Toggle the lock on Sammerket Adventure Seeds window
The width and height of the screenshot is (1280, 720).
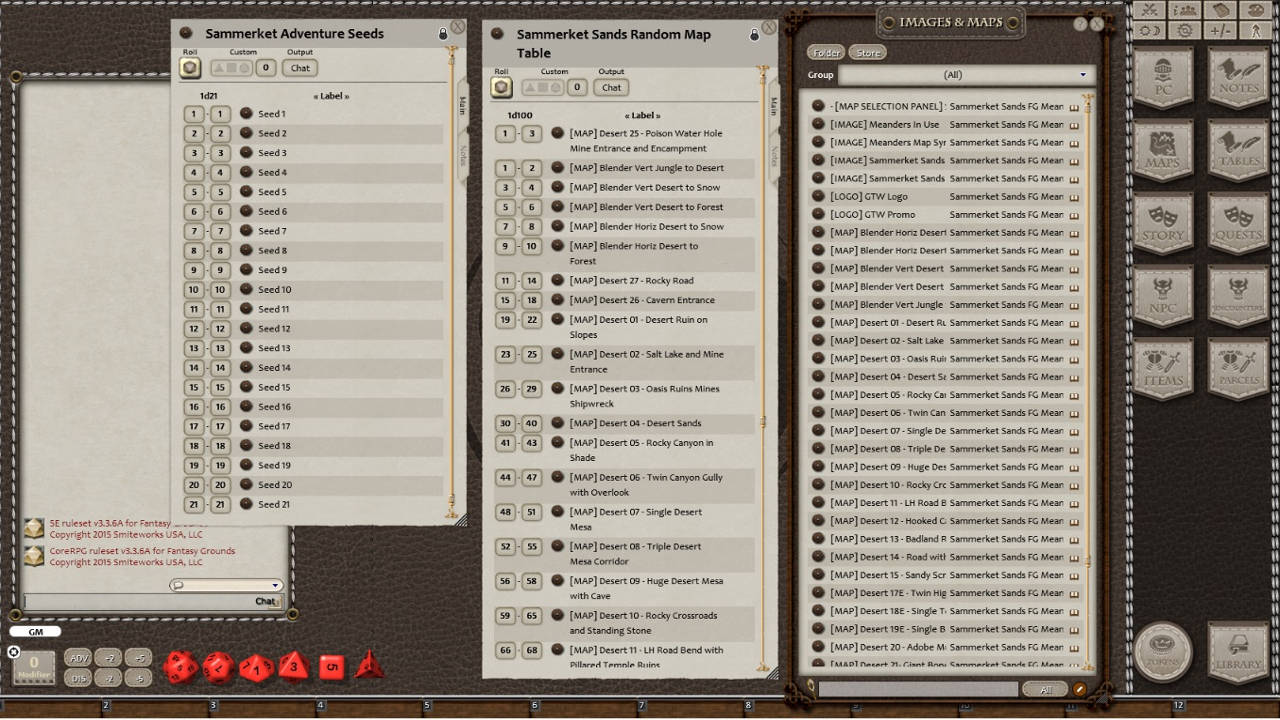tap(442, 33)
